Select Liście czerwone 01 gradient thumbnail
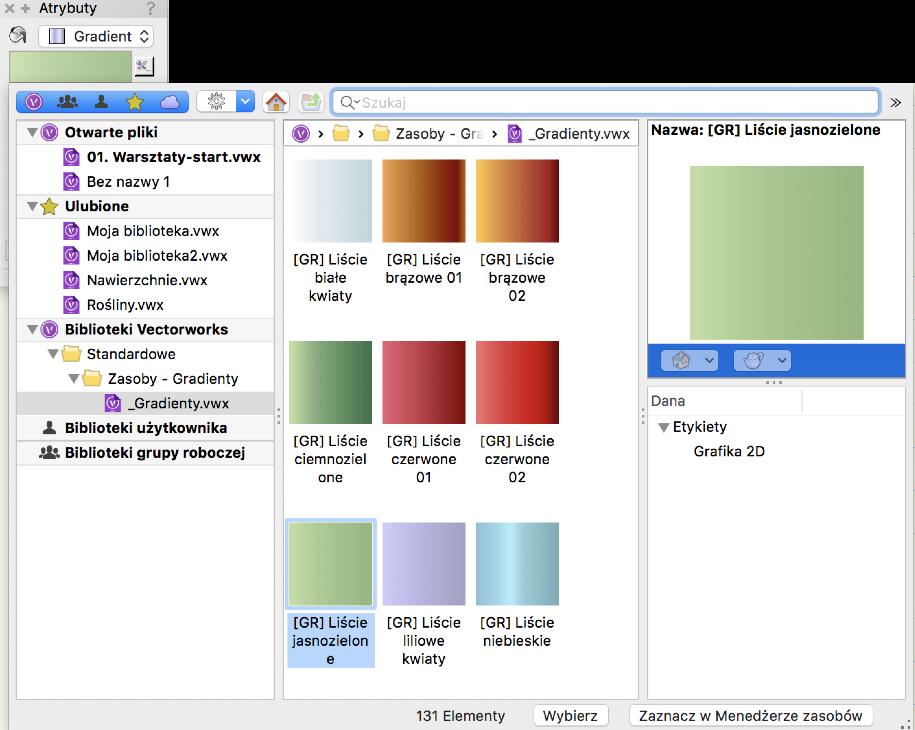 point(424,382)
